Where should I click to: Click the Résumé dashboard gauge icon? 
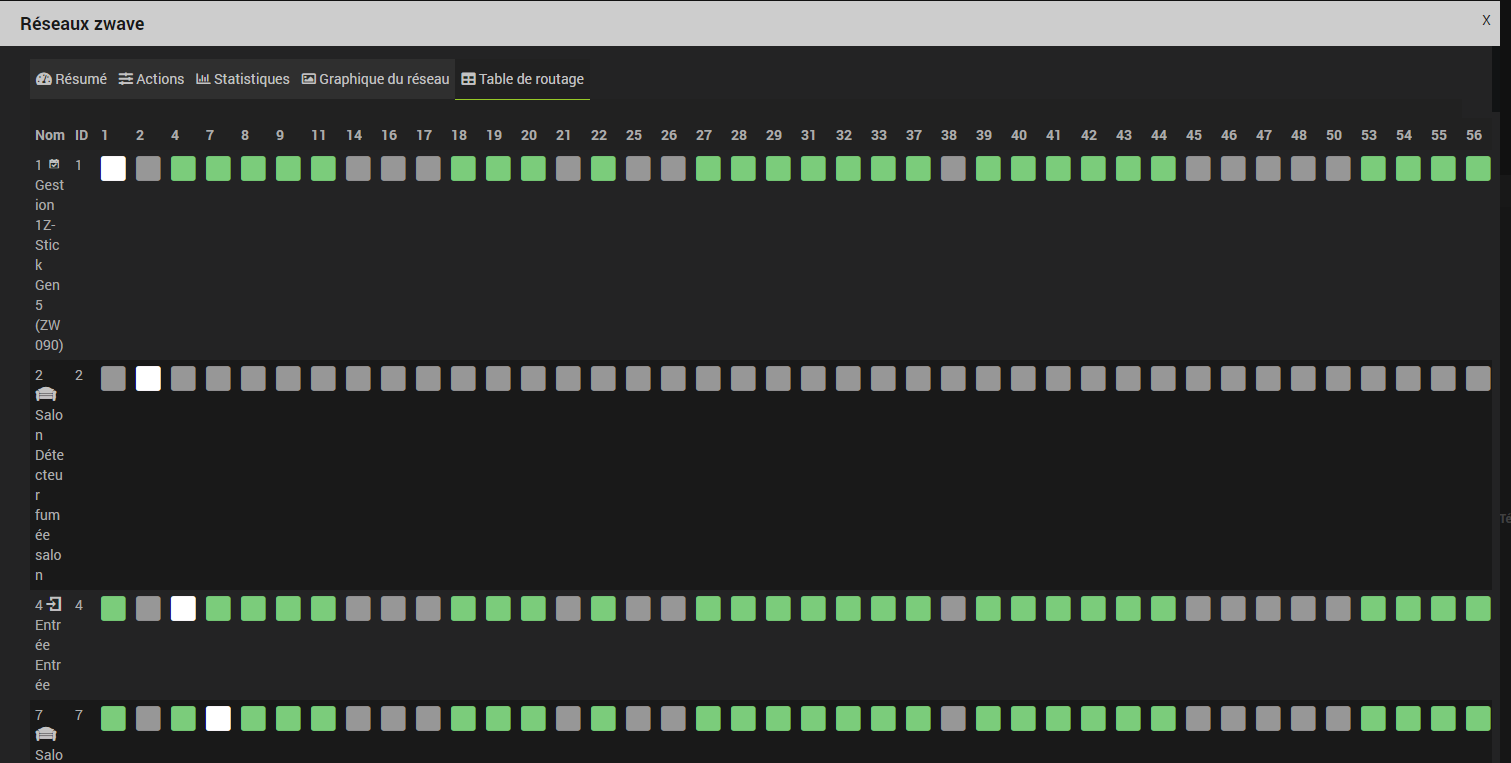43,79
